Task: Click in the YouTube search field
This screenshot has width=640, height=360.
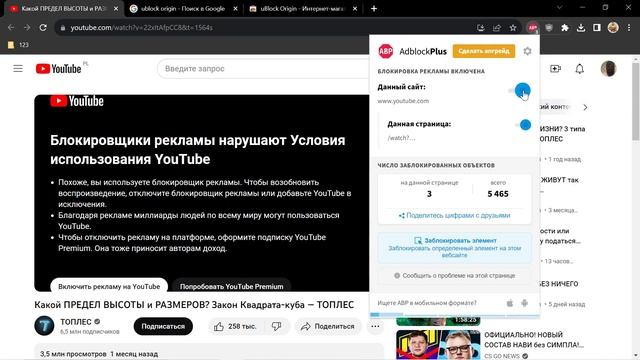Action: click(263, 69)
